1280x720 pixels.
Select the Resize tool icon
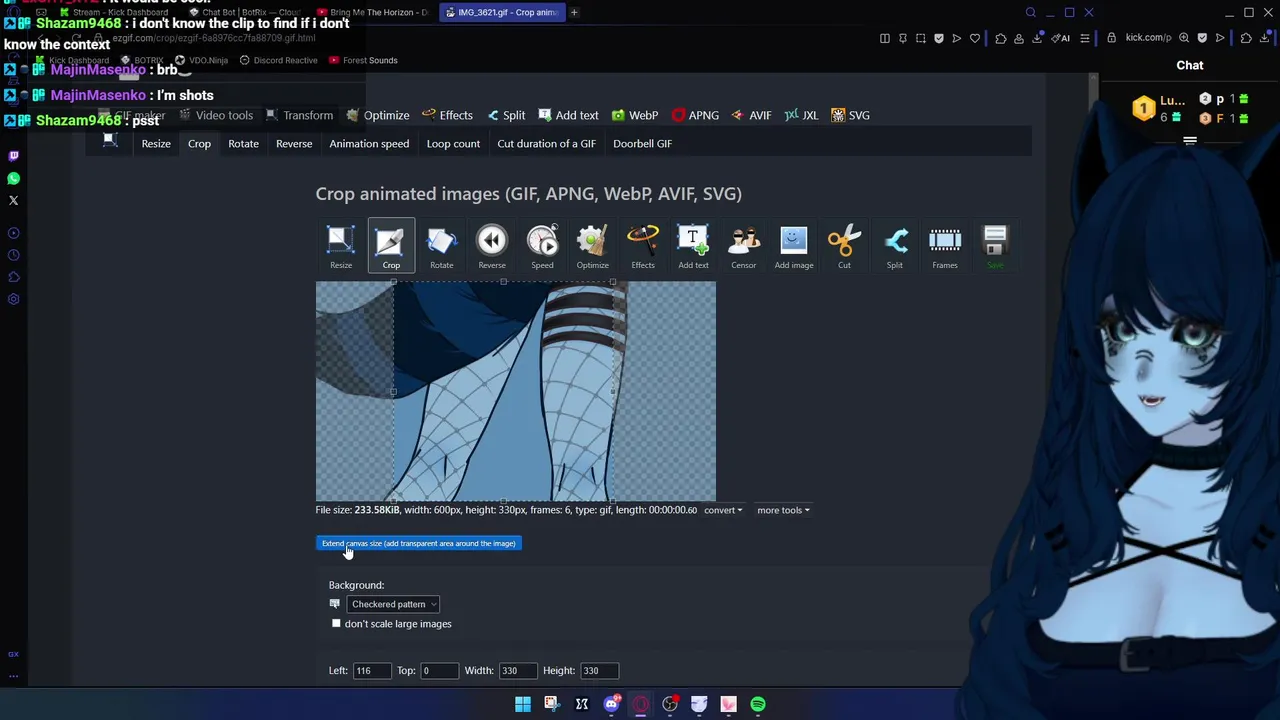pos(340,246)
